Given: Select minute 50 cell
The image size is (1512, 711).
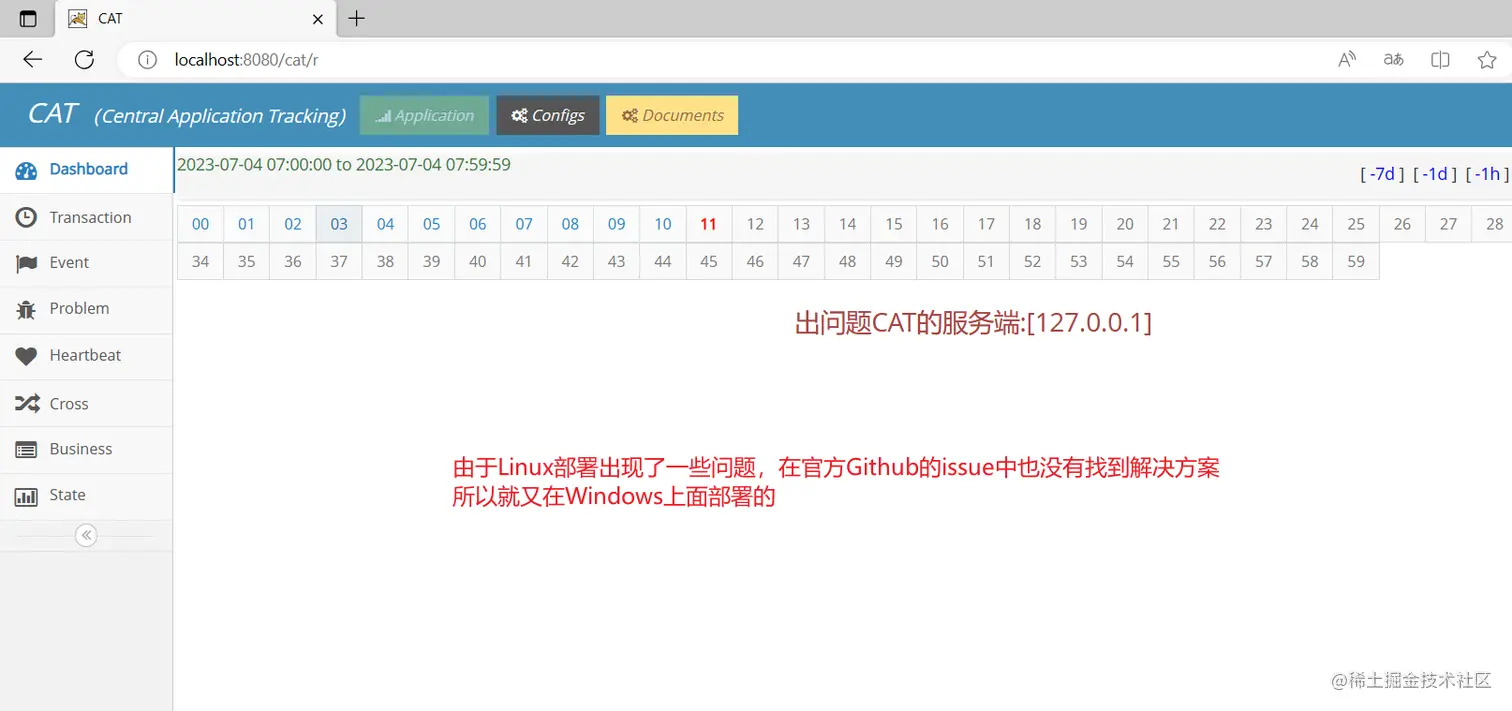Looking at the screenshot, I should 940,262.
